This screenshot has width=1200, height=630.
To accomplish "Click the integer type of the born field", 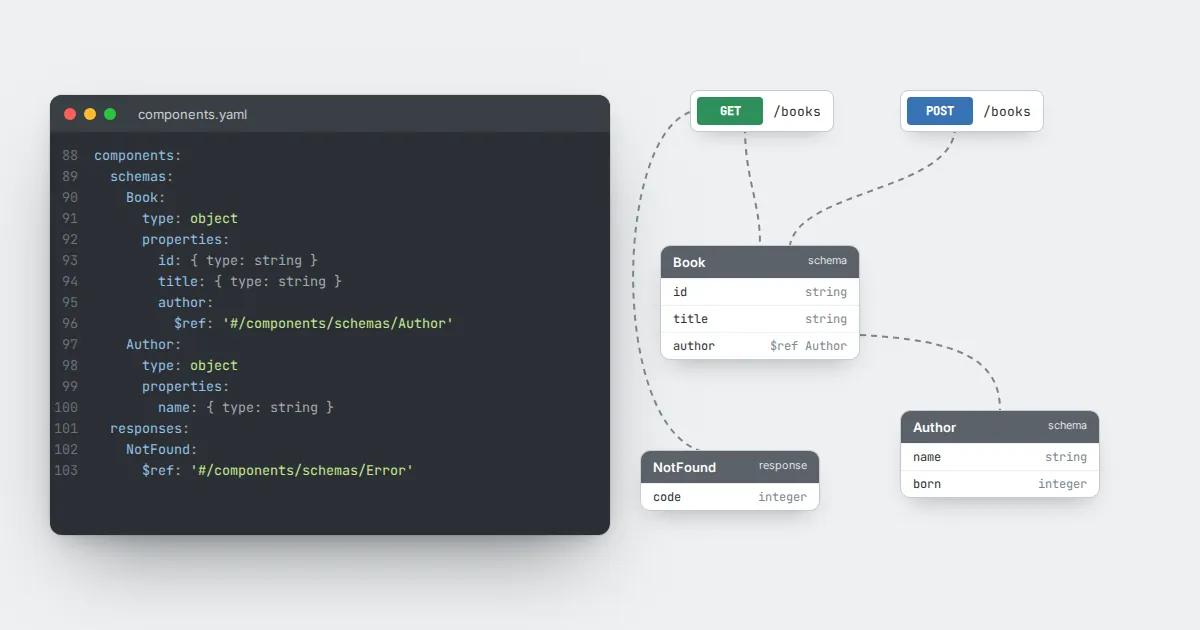I will (1062, 484).
